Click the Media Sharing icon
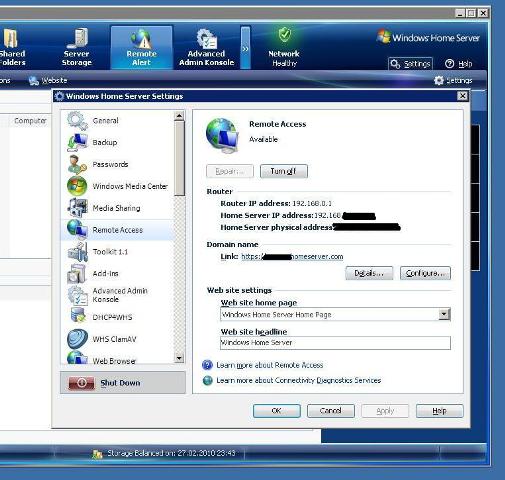 (x=77, y=208)
